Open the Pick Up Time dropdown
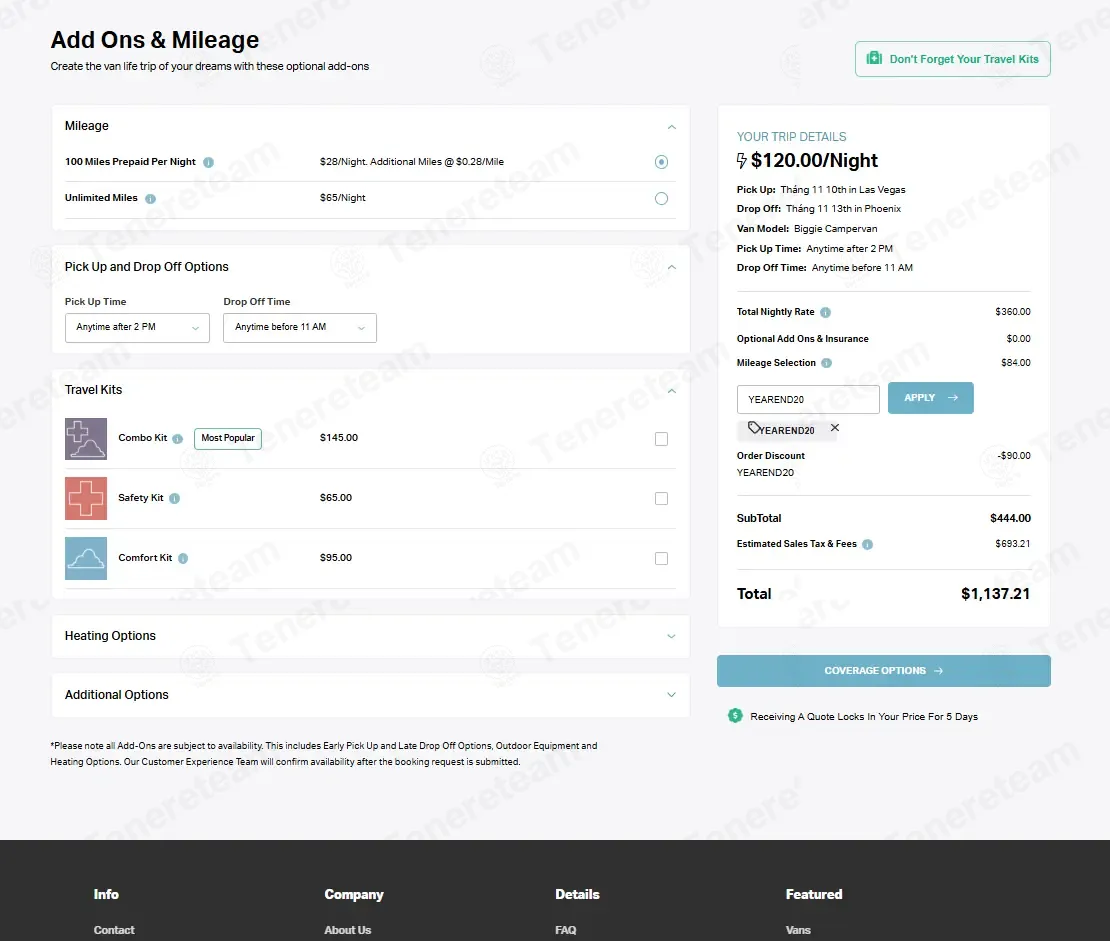 137,328
